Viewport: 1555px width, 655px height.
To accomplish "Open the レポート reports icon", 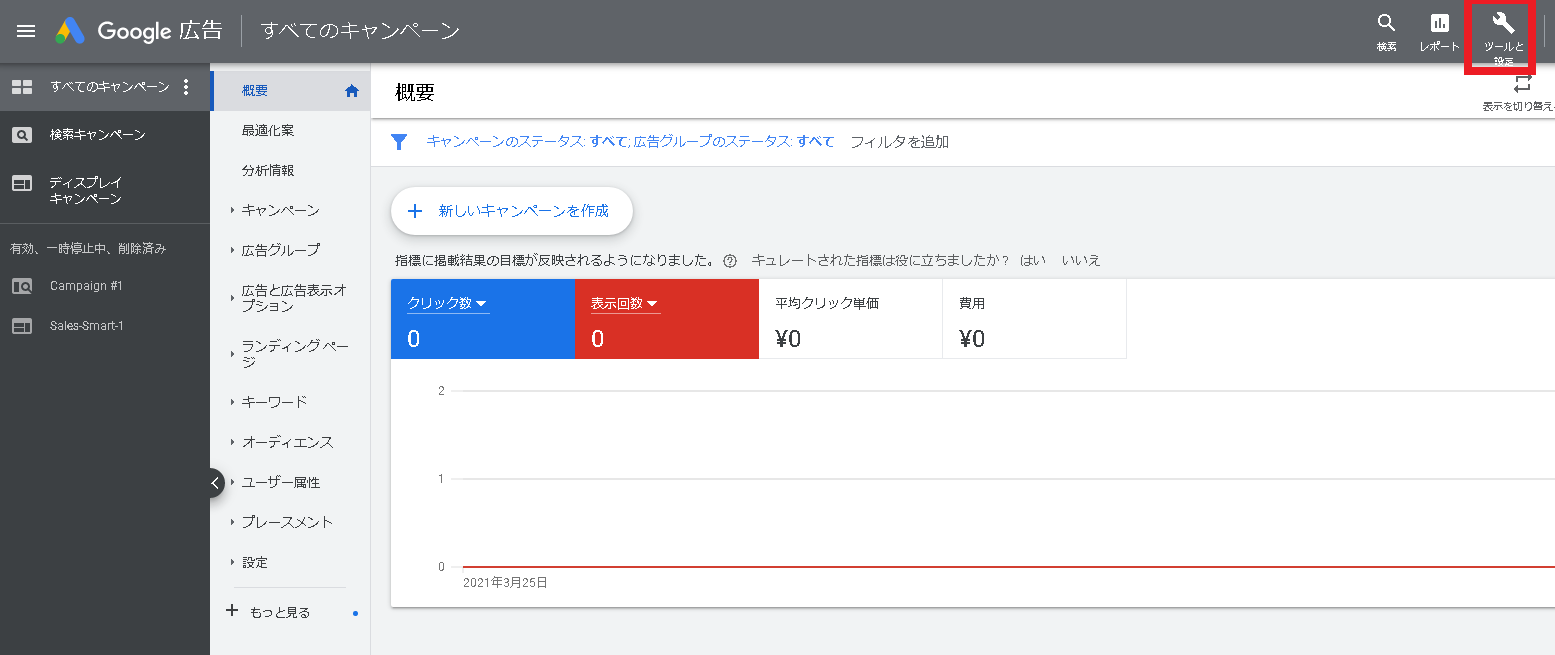I will tap(1439, 33).
